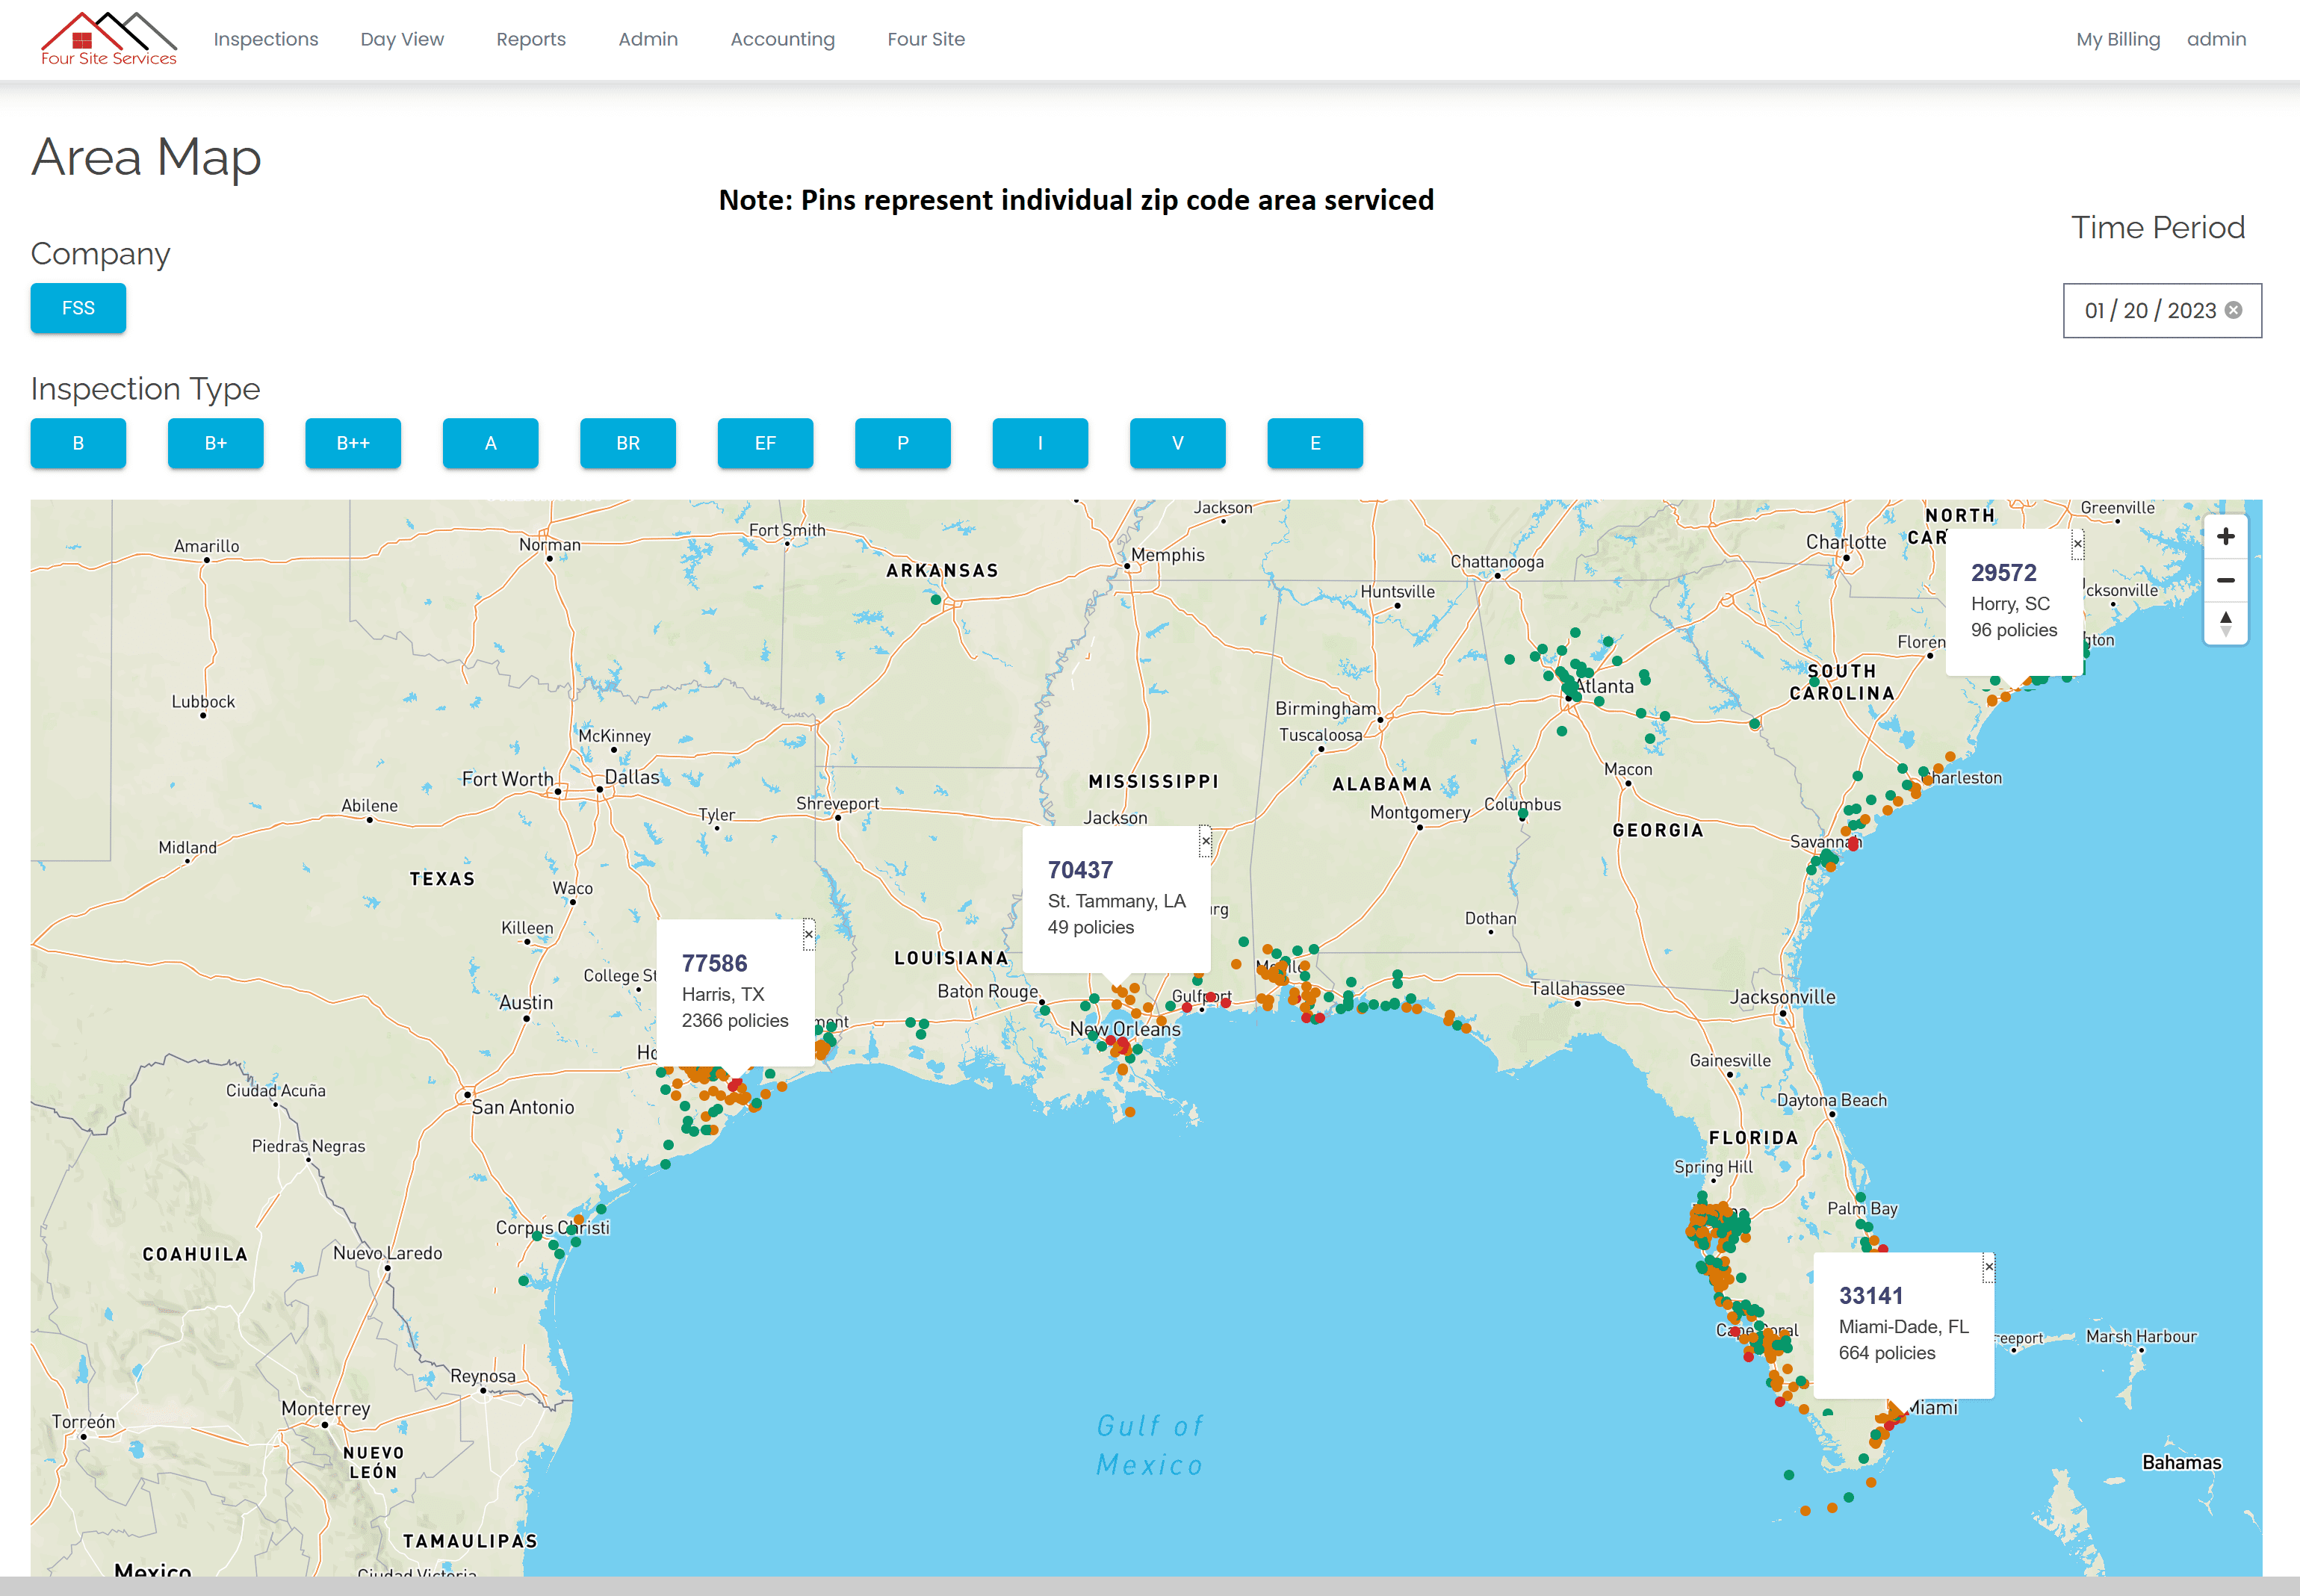Image resolution: width=2300 pixels, height=1596 pixels.
Task: Open the Accounting menu
Action: pyautogui.click(x=782, y=39)
